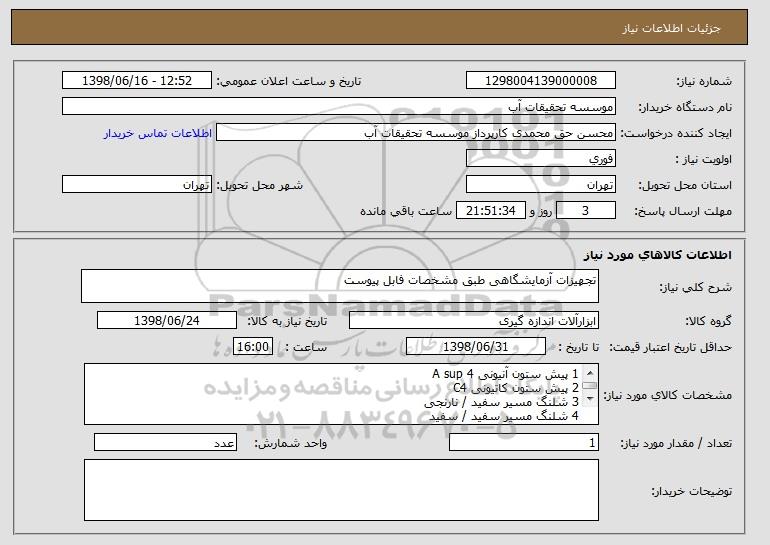The width and height of the screenshot is (770, 545).
Task: Click the remaining time countdown field
Action: (491, 211)
